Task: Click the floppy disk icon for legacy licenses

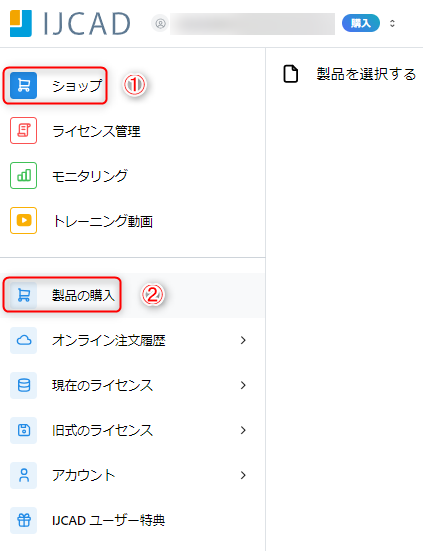Action: (24, 430)
